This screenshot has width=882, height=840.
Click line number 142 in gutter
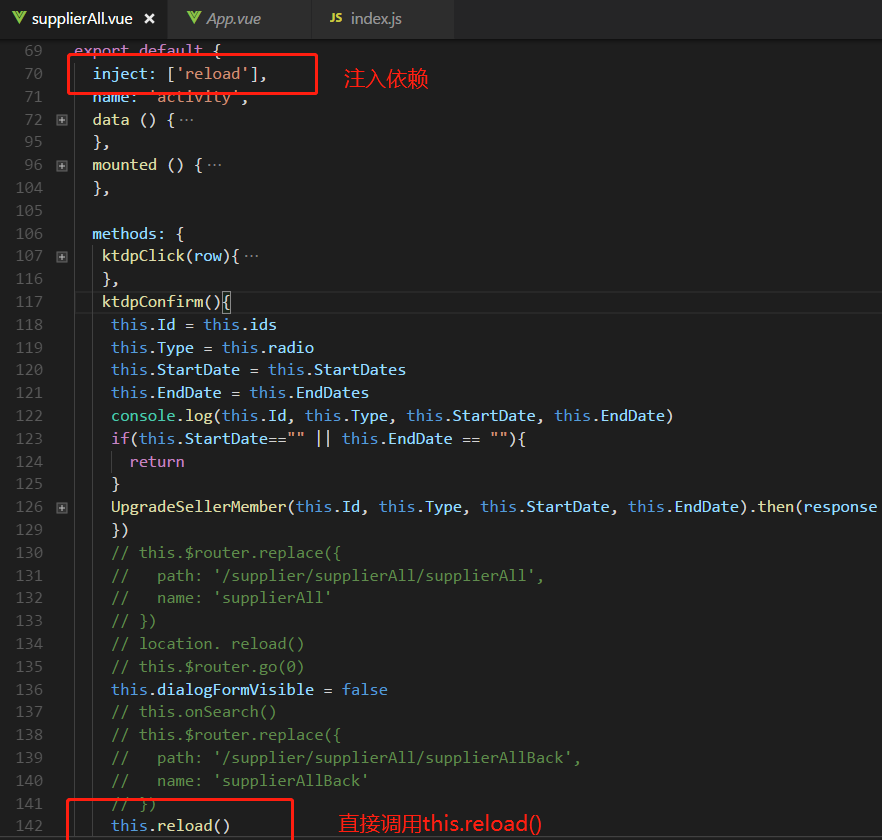[29, 826]
